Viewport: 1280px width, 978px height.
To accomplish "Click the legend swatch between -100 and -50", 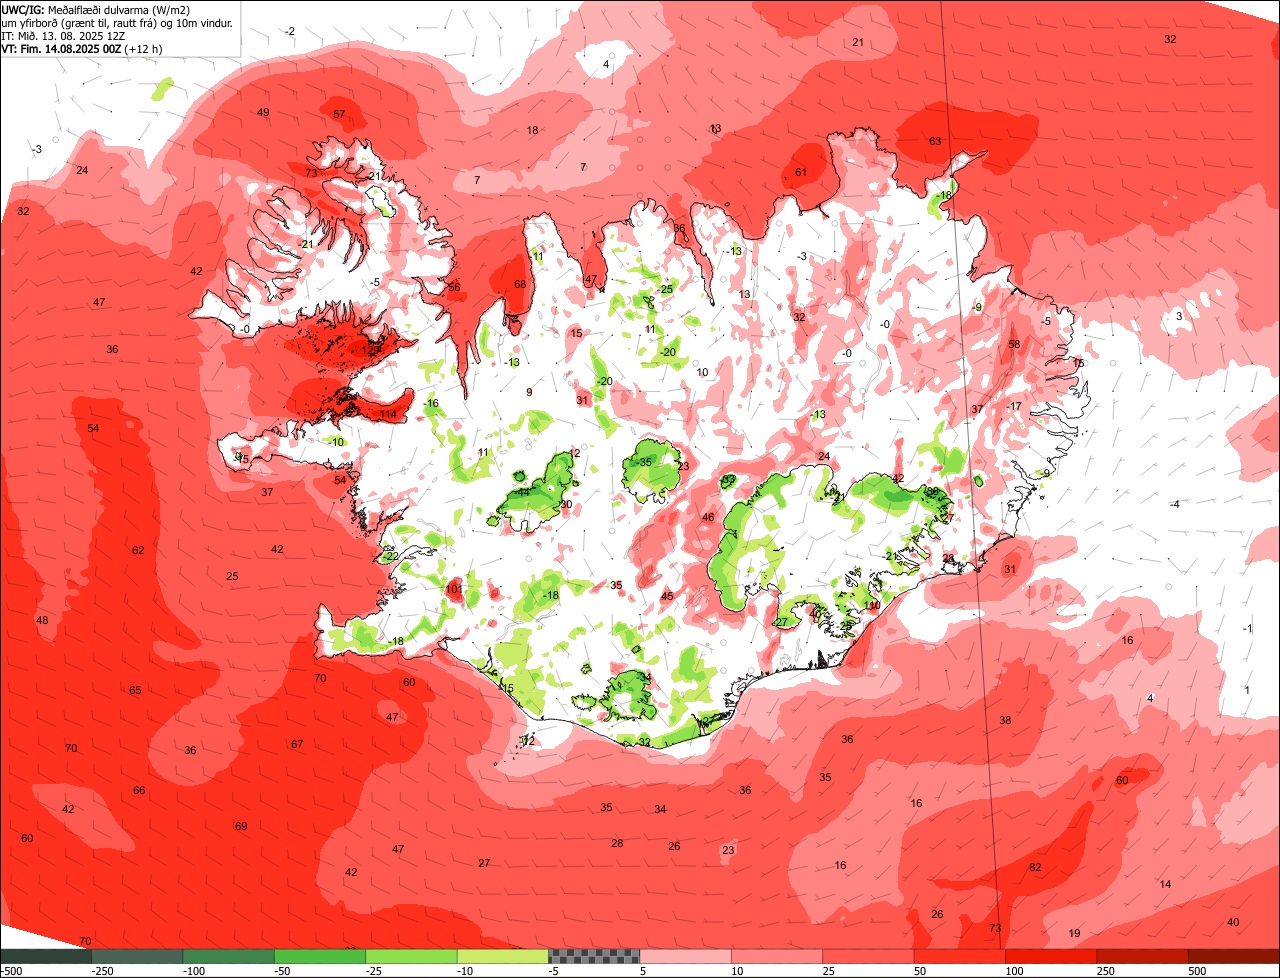I will pos(228,956).
